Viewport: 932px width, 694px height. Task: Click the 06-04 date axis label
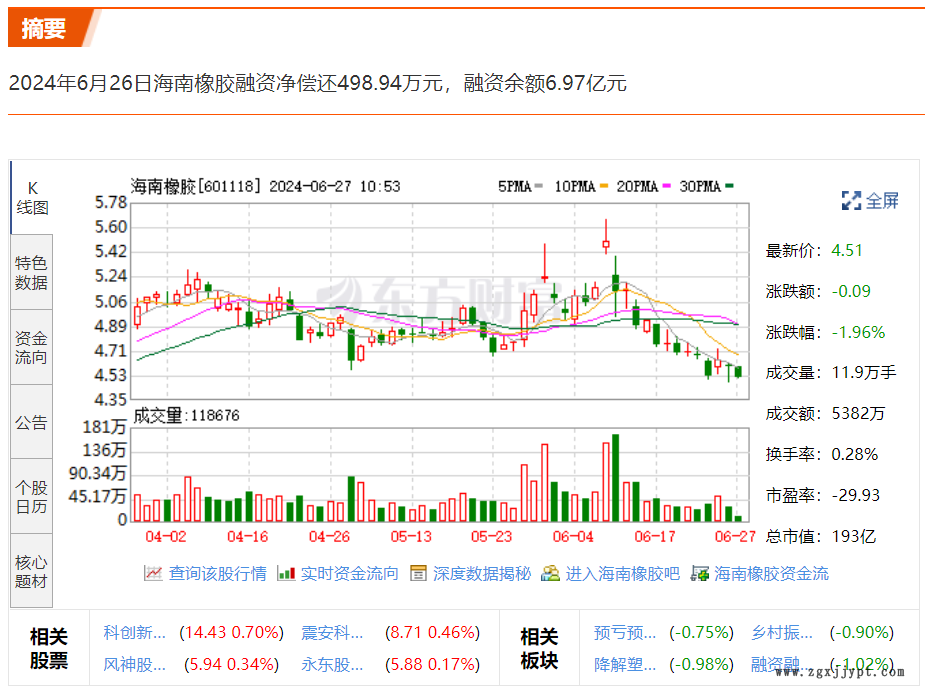coord(573,537)
